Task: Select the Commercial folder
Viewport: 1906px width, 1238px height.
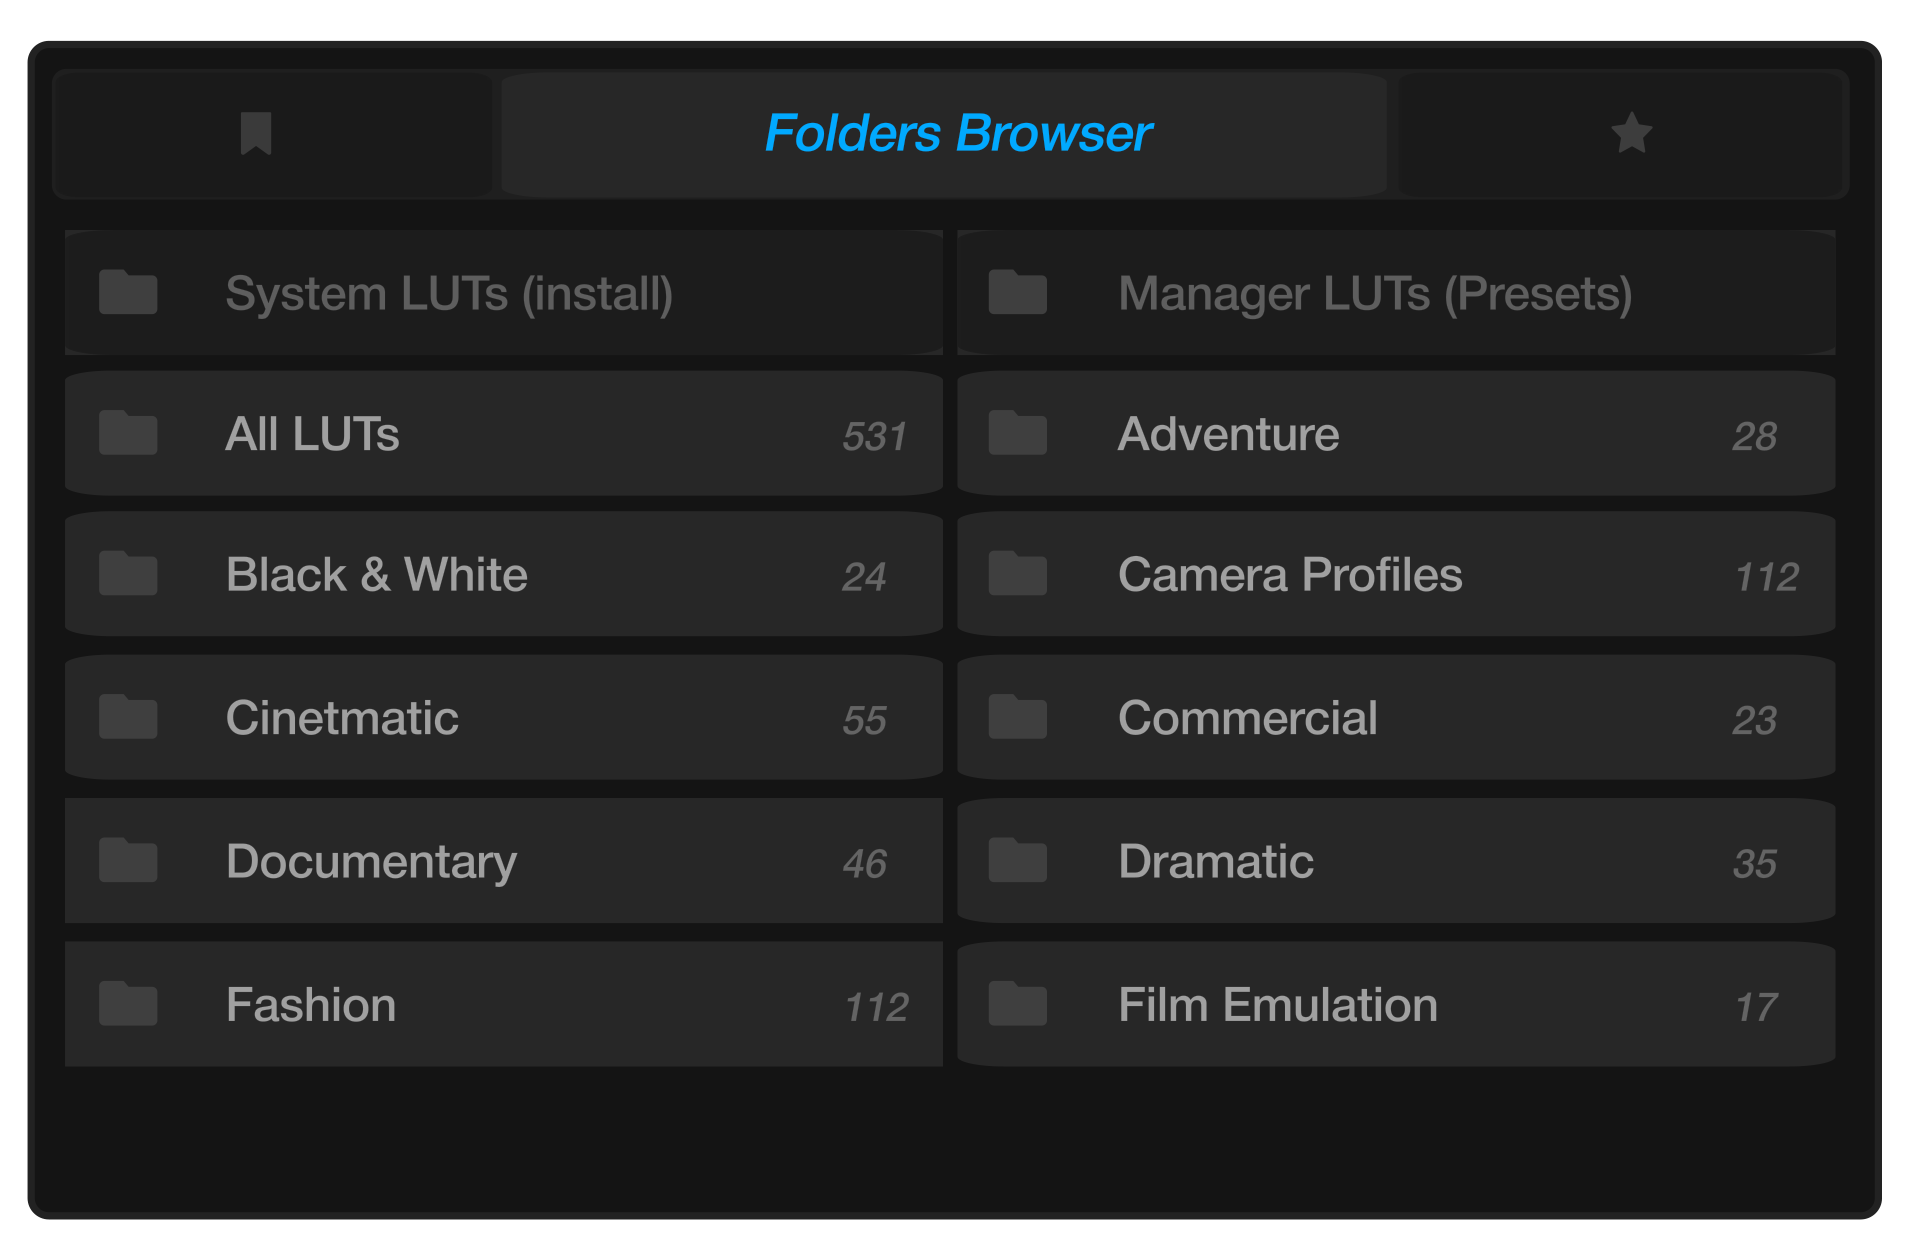Action: point(1395,717)
